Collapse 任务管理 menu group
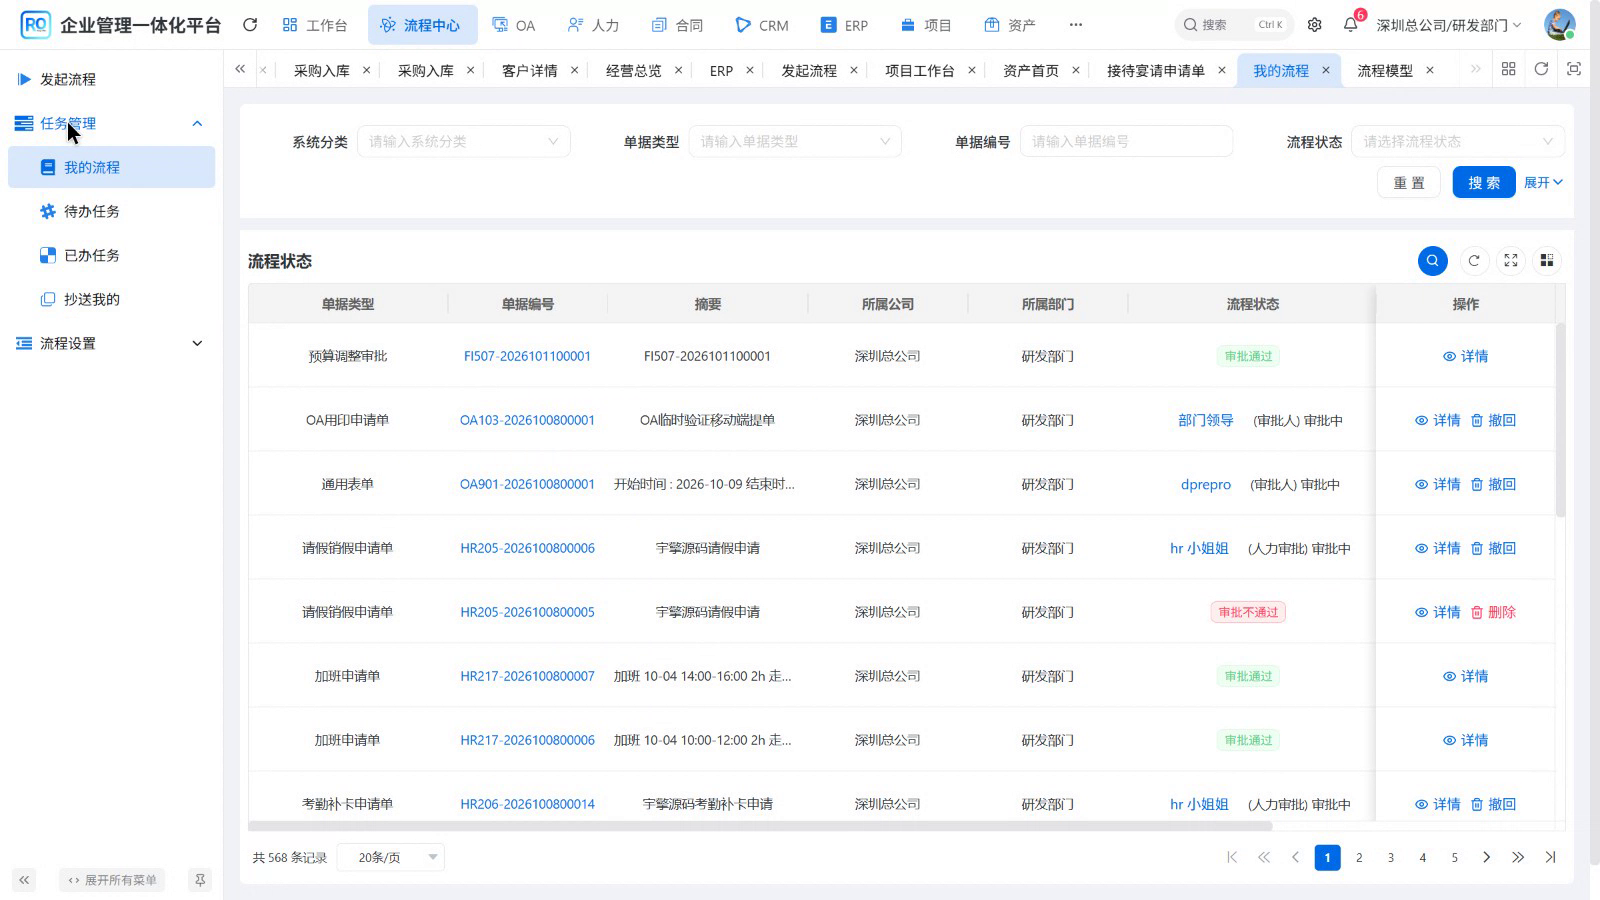Viewport: 1600px width, 900px height. (x=111, y=123)
